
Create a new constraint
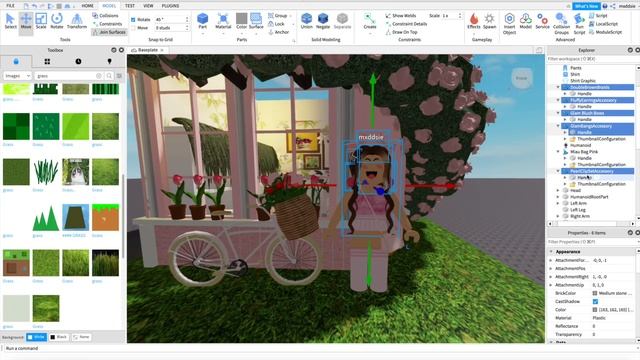tap(370, 21)
